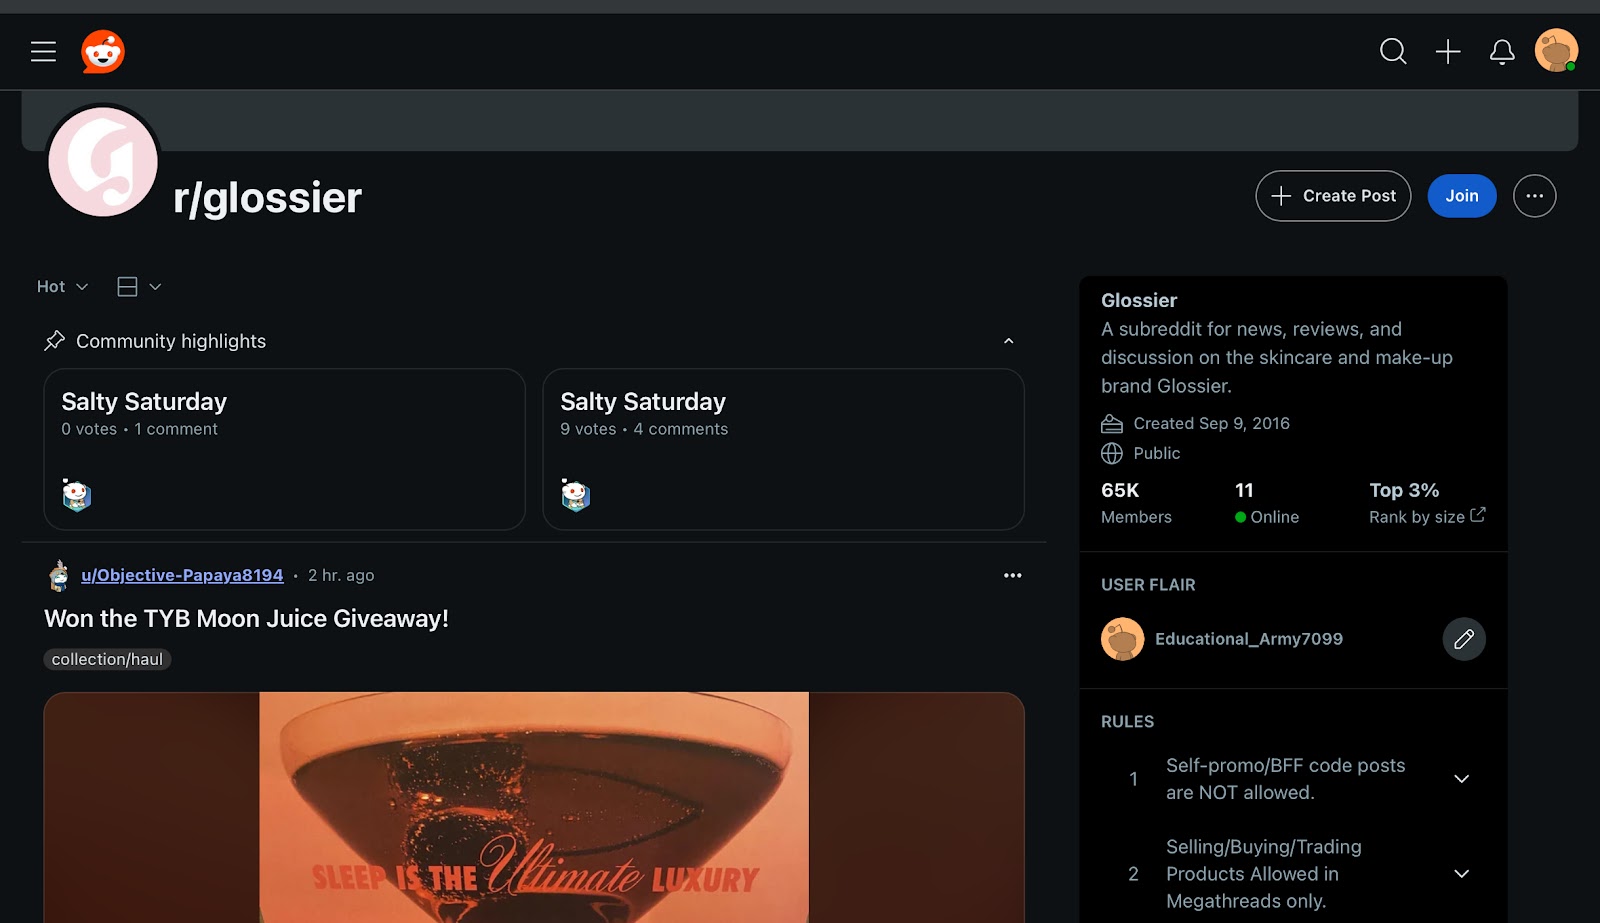This screenshot has width=1600, height=923.
Task: Click the Reddit Snoo logo
Action: click(103, 52)
